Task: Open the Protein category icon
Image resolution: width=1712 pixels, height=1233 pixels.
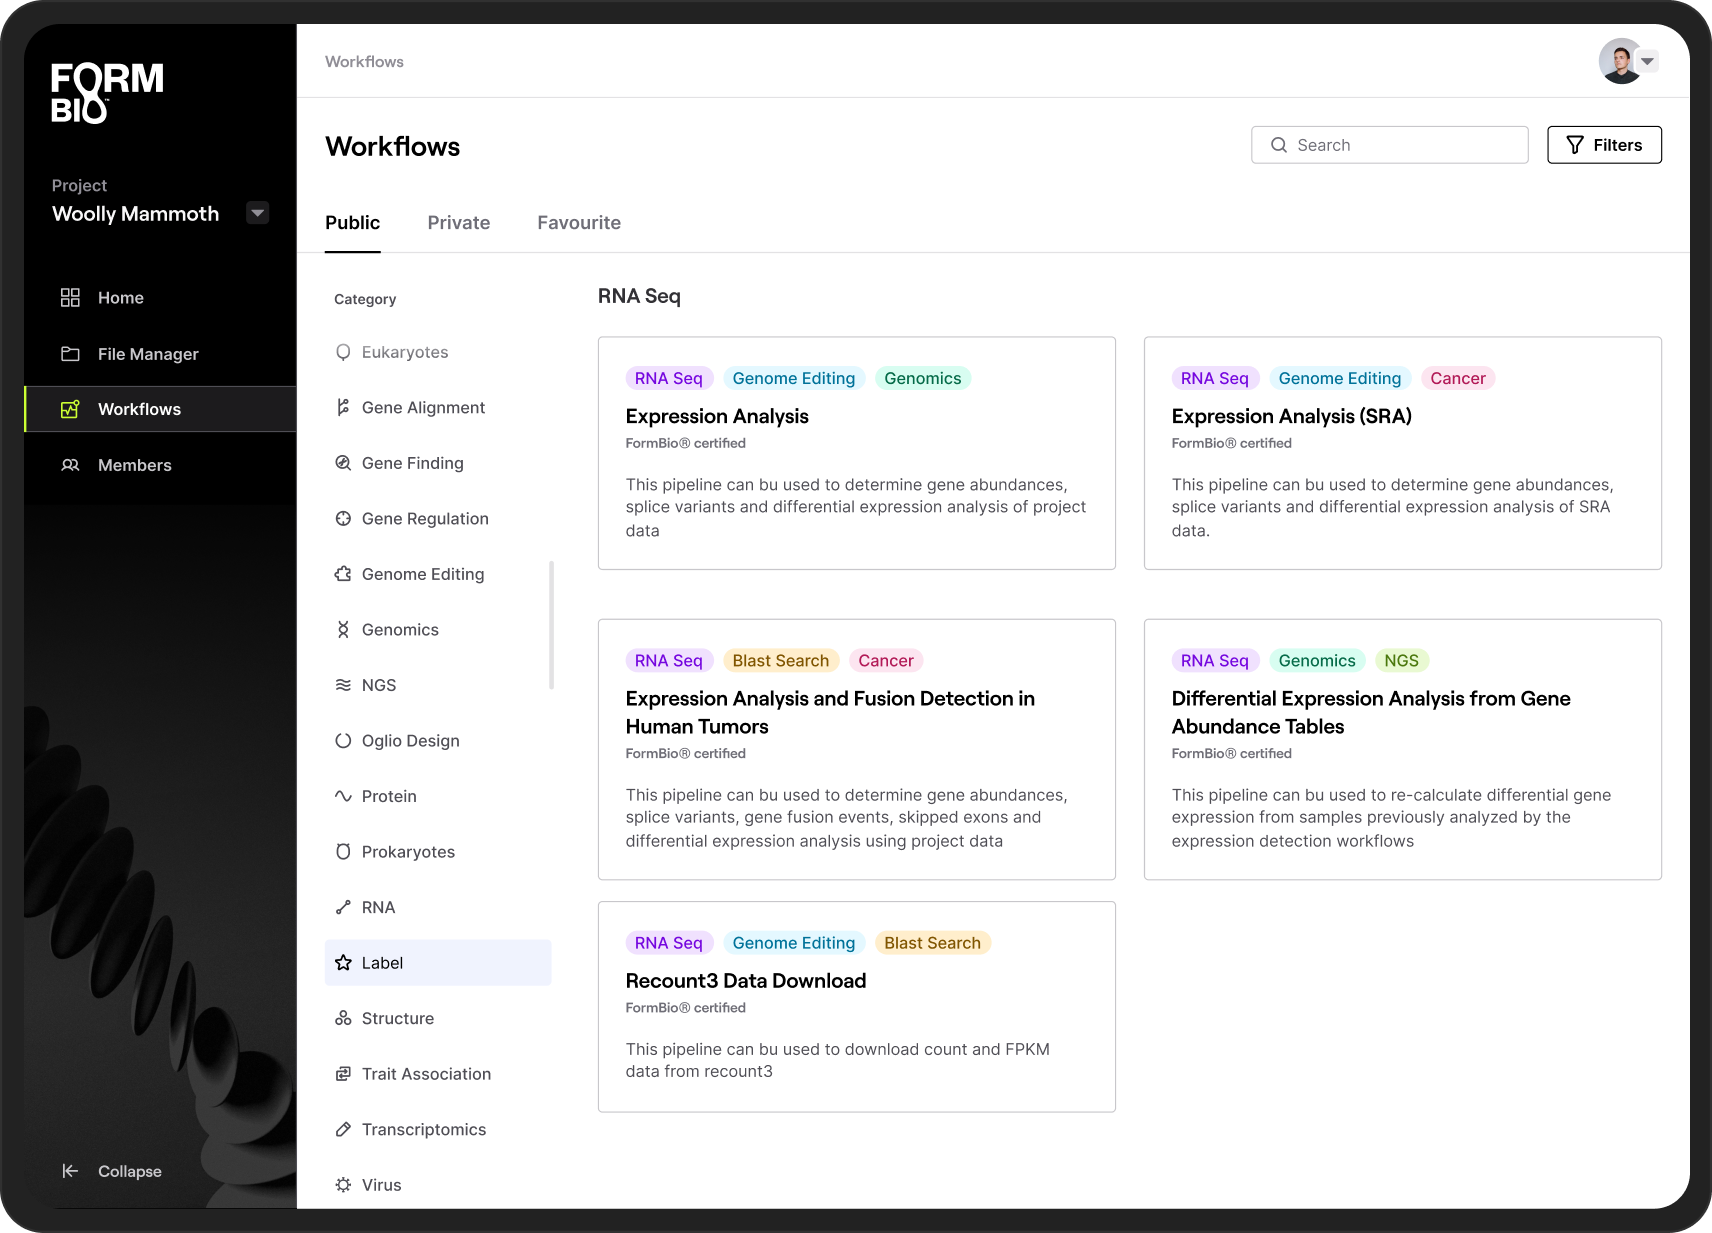Action: coord(344,796)
